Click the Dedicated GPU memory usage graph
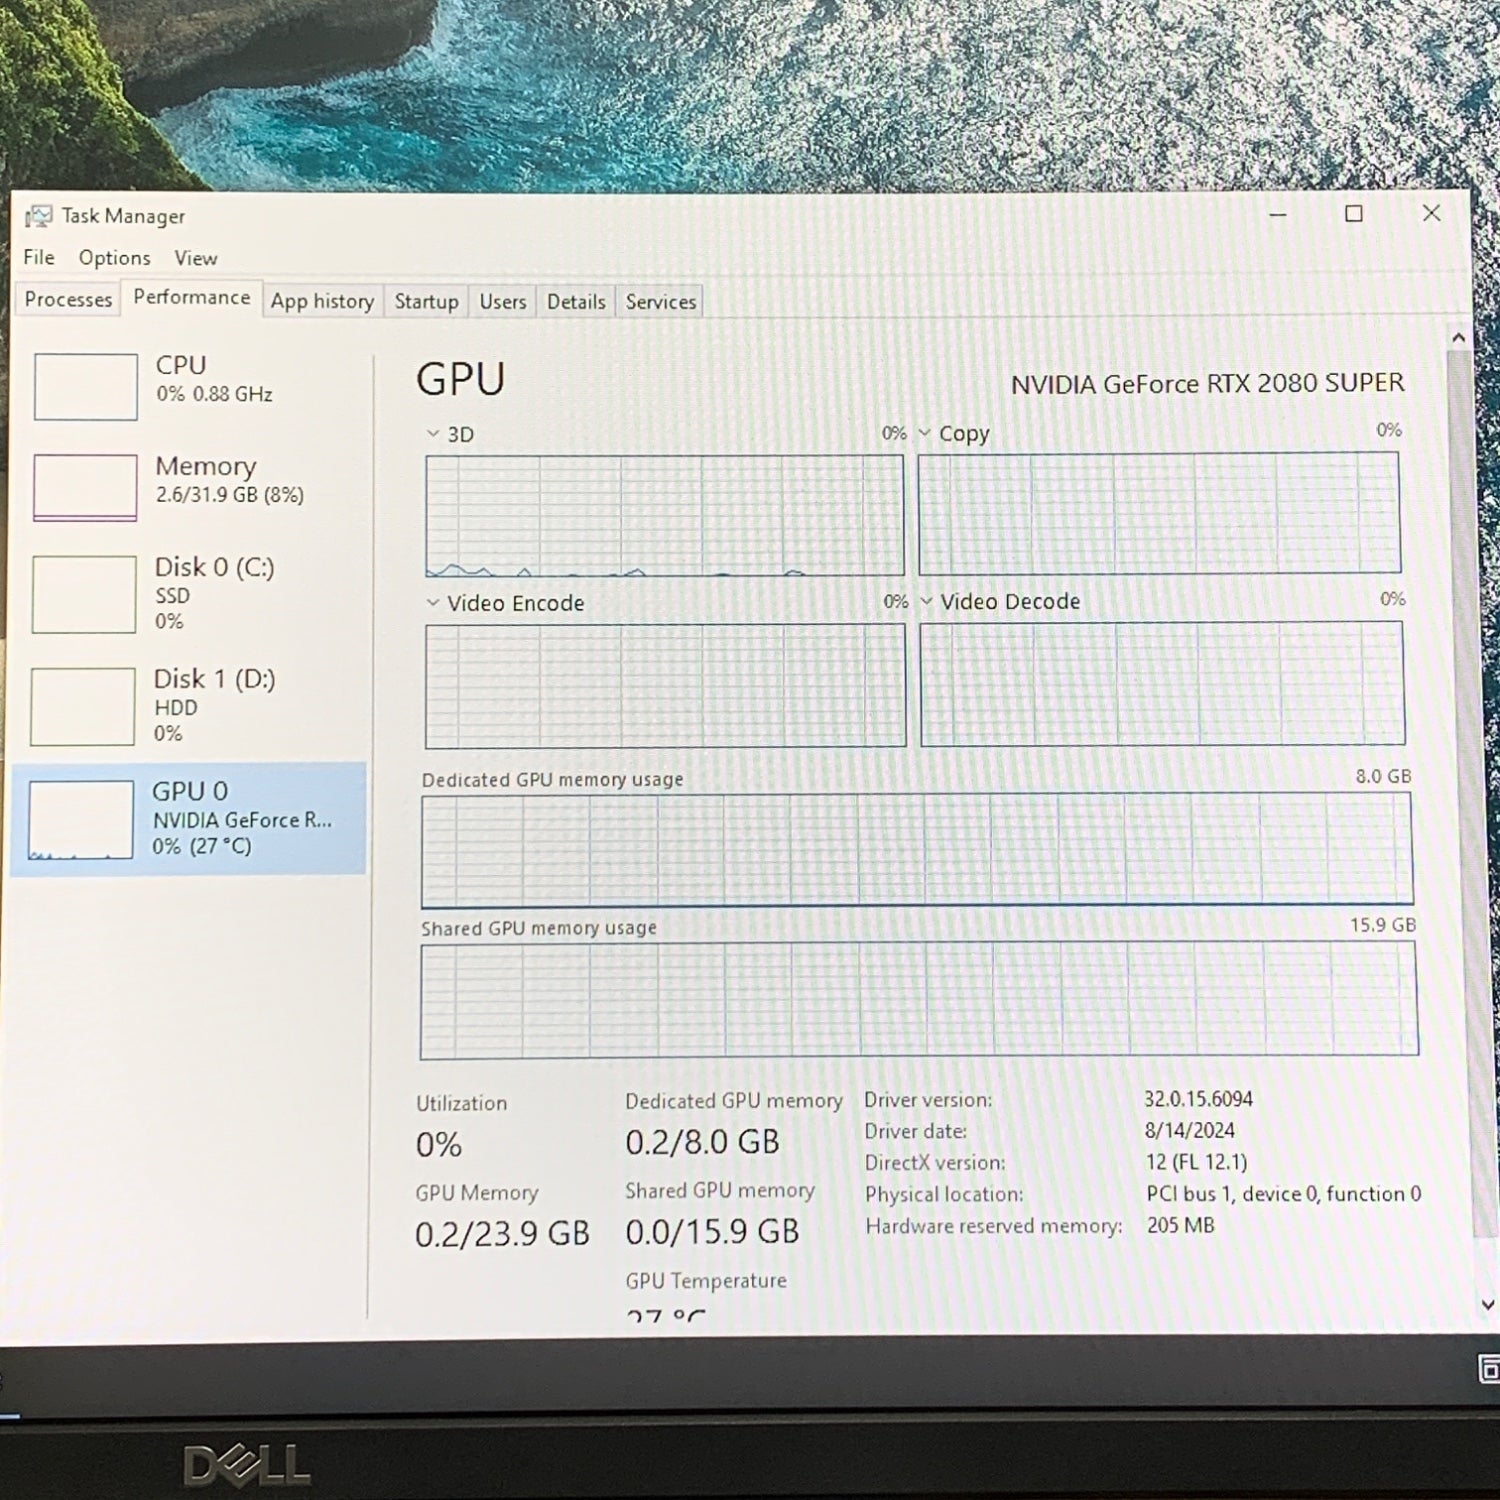 [916, 849]
